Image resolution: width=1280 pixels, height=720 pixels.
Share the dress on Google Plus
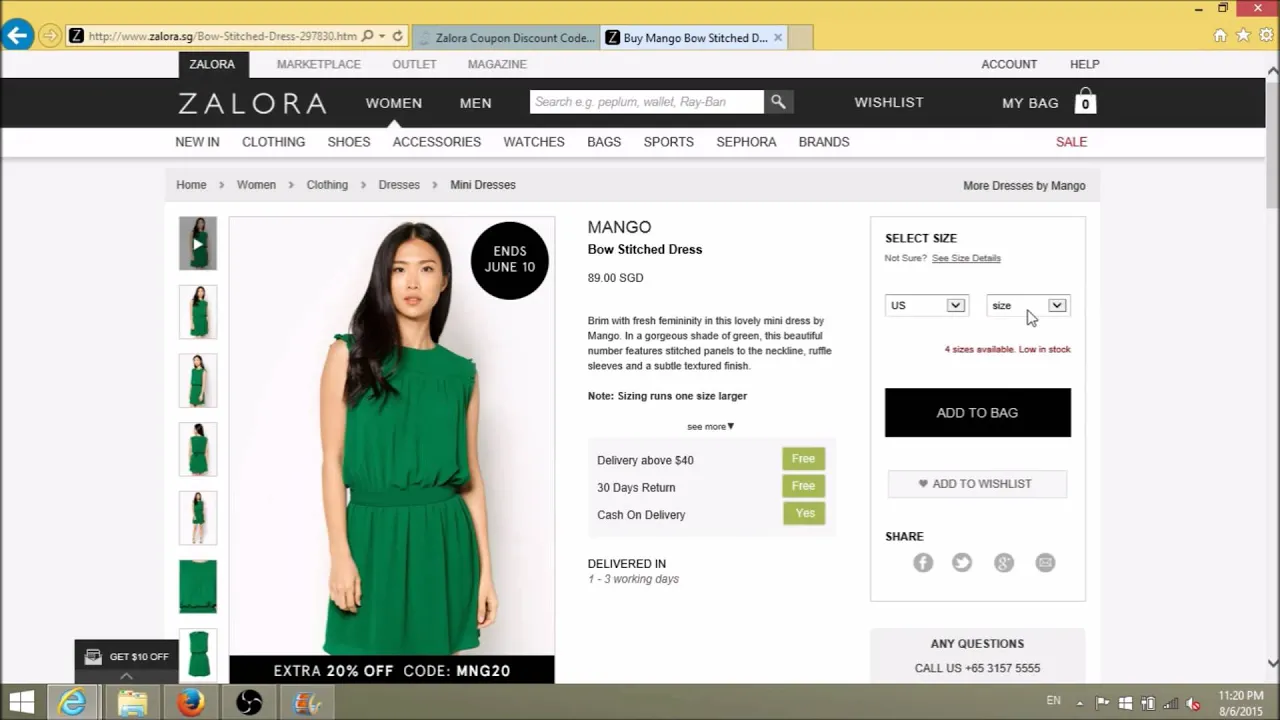(1004, 563)
